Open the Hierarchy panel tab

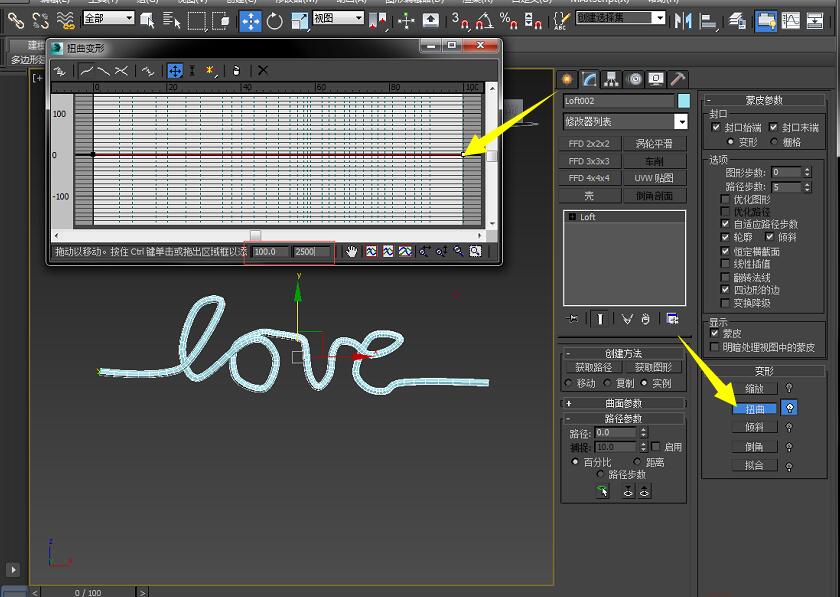[x=612, y=80]
